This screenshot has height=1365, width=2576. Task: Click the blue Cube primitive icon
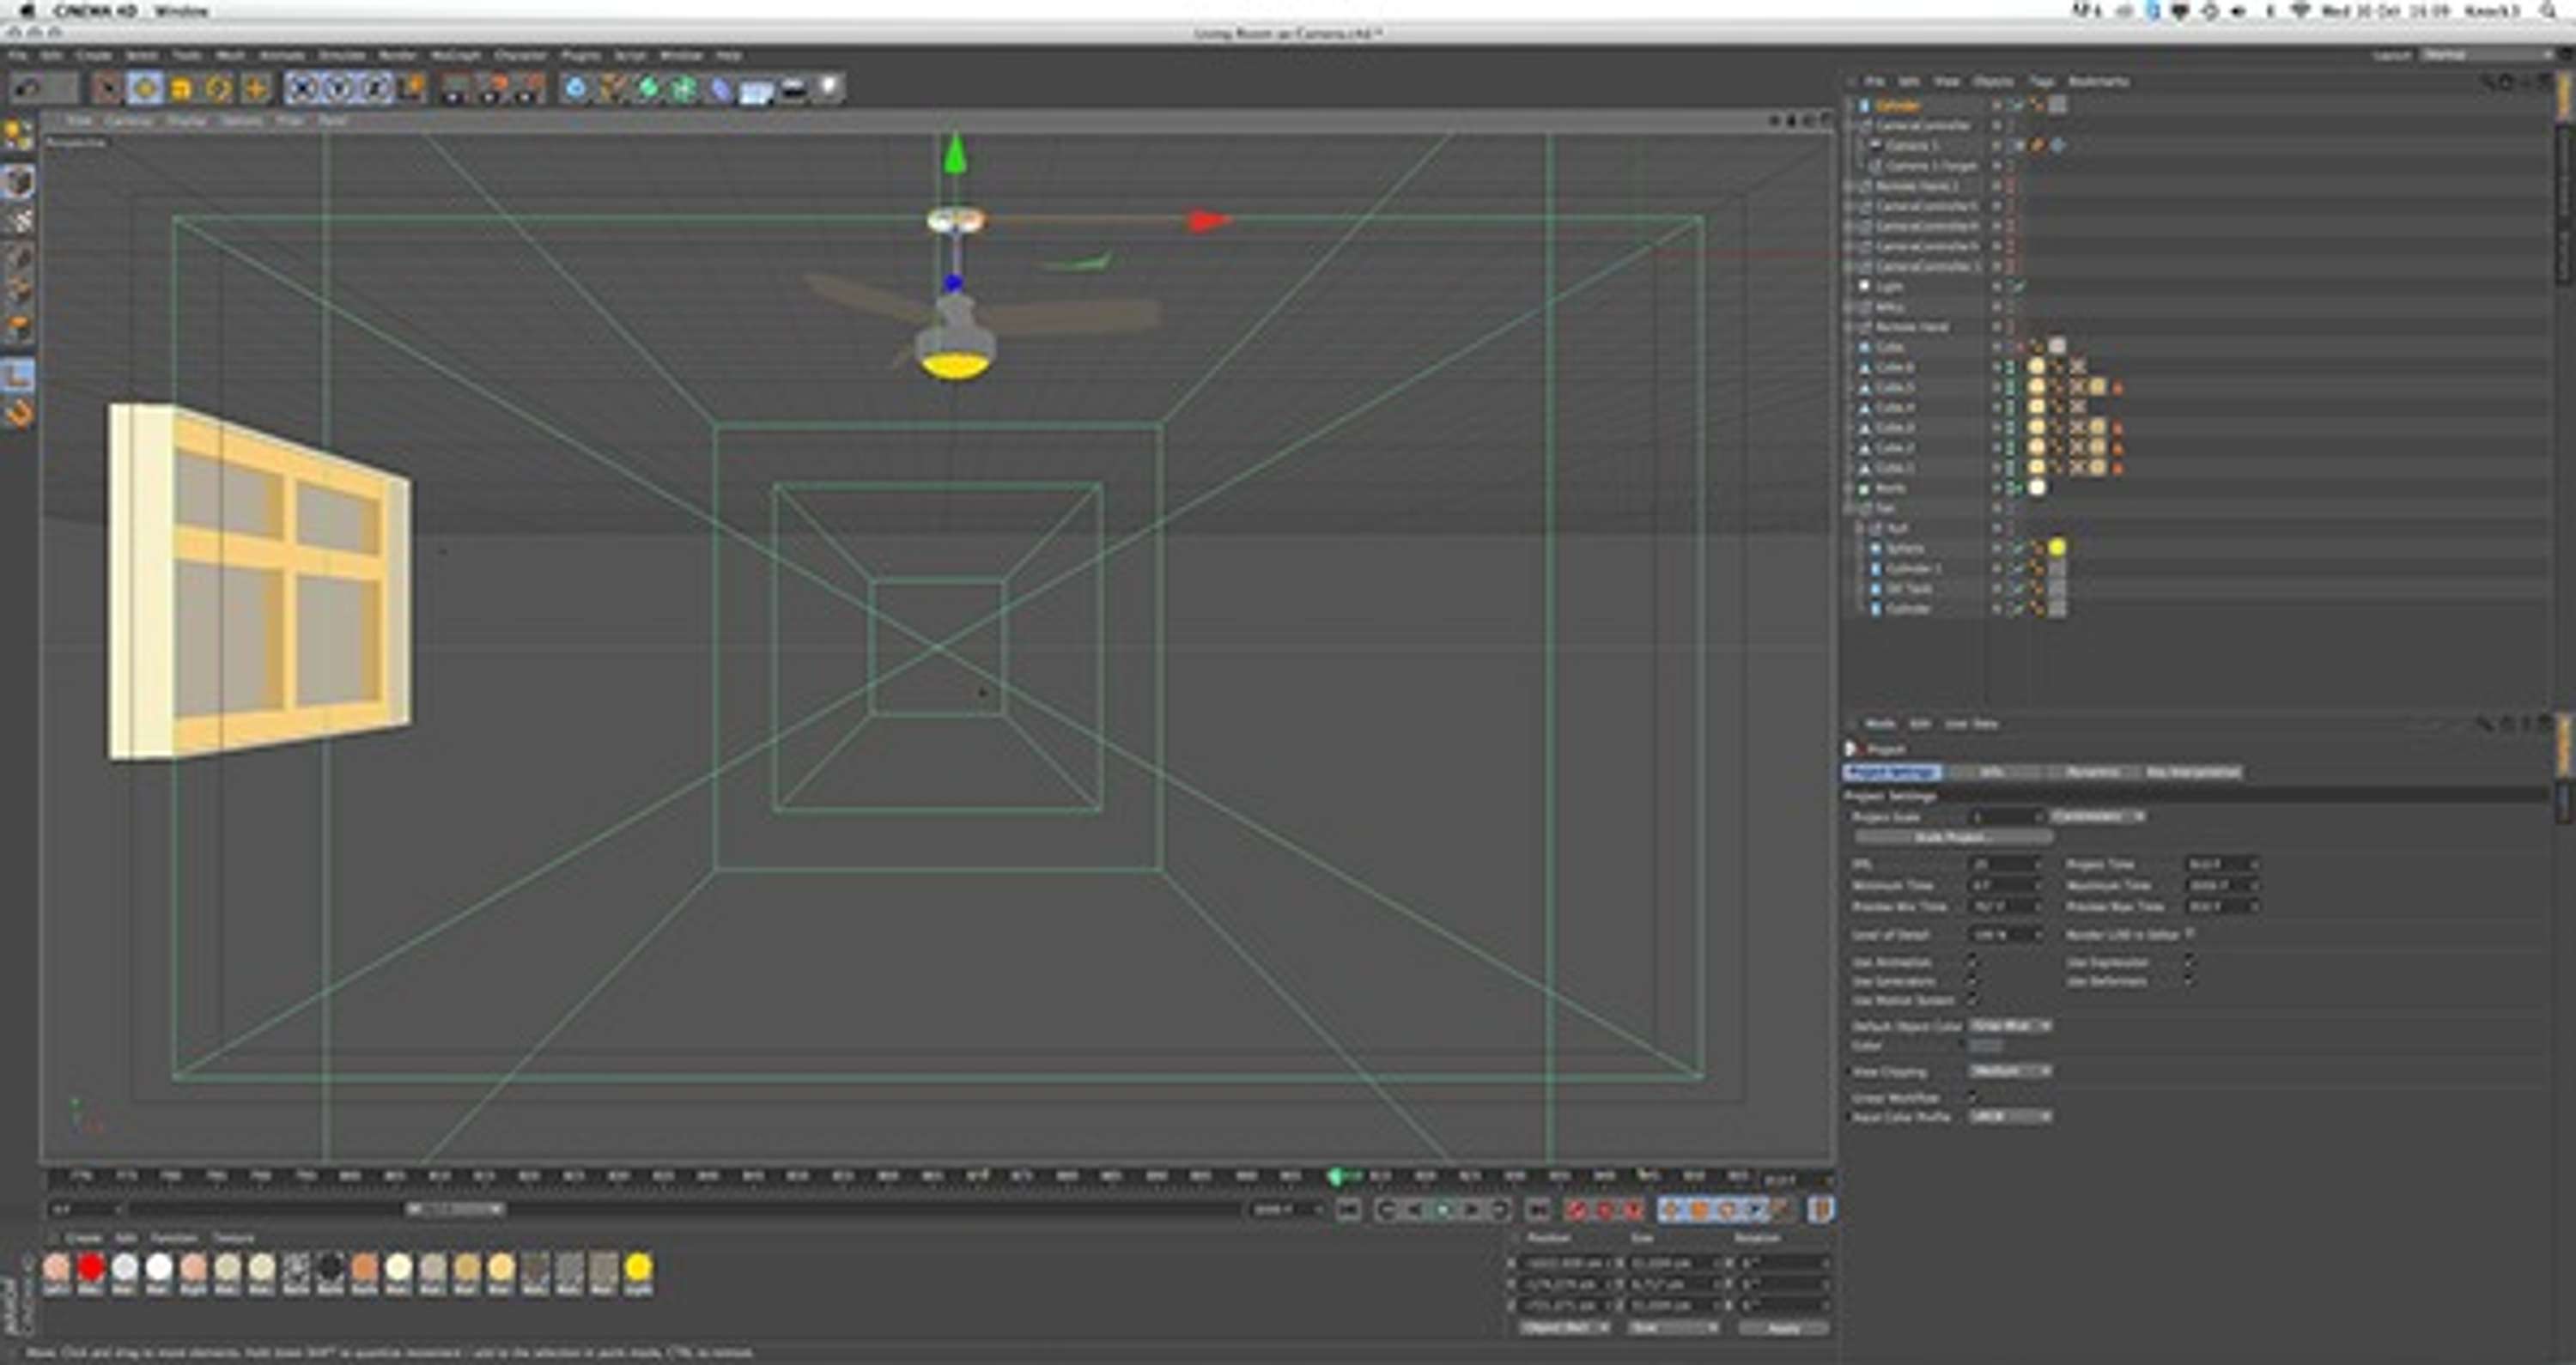click(x=576, y=89)
